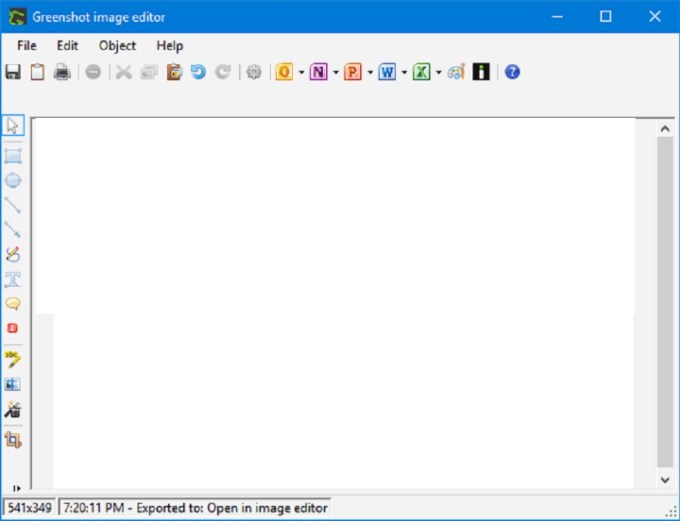Screen dimensions: 680x521
Task: Upload to Imgur icon
Action: [481, 72]
